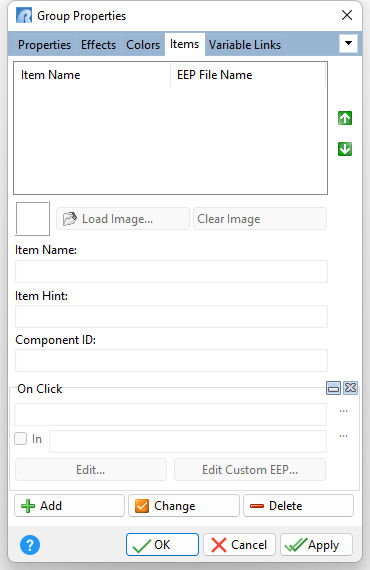
Task: Enable the In checkbox
Action: (20, 438)
